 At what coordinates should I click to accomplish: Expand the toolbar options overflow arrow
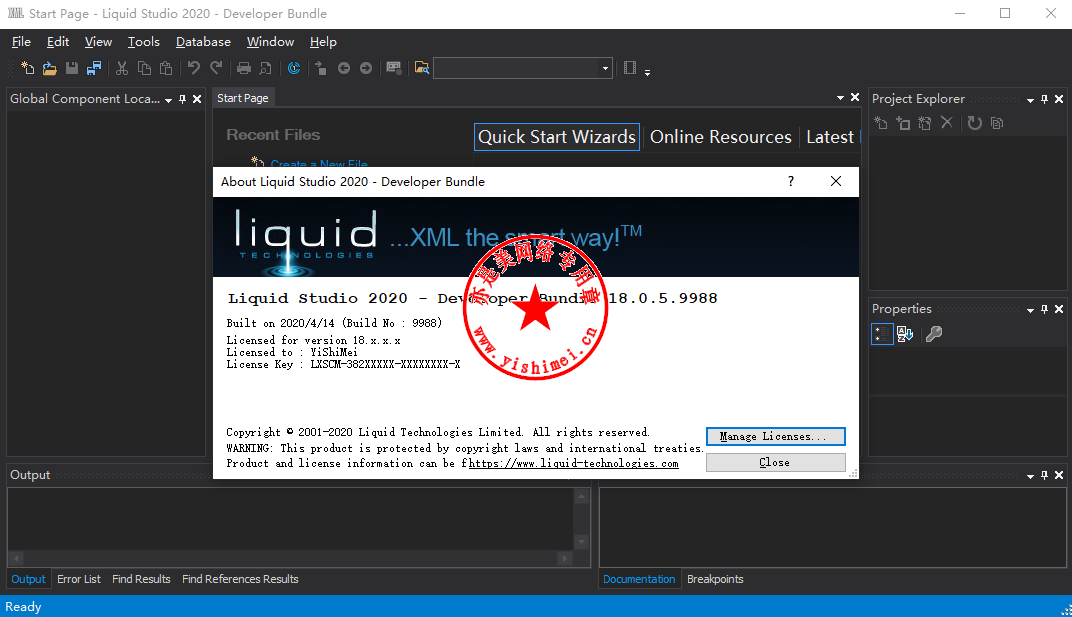tap(647, 72)
